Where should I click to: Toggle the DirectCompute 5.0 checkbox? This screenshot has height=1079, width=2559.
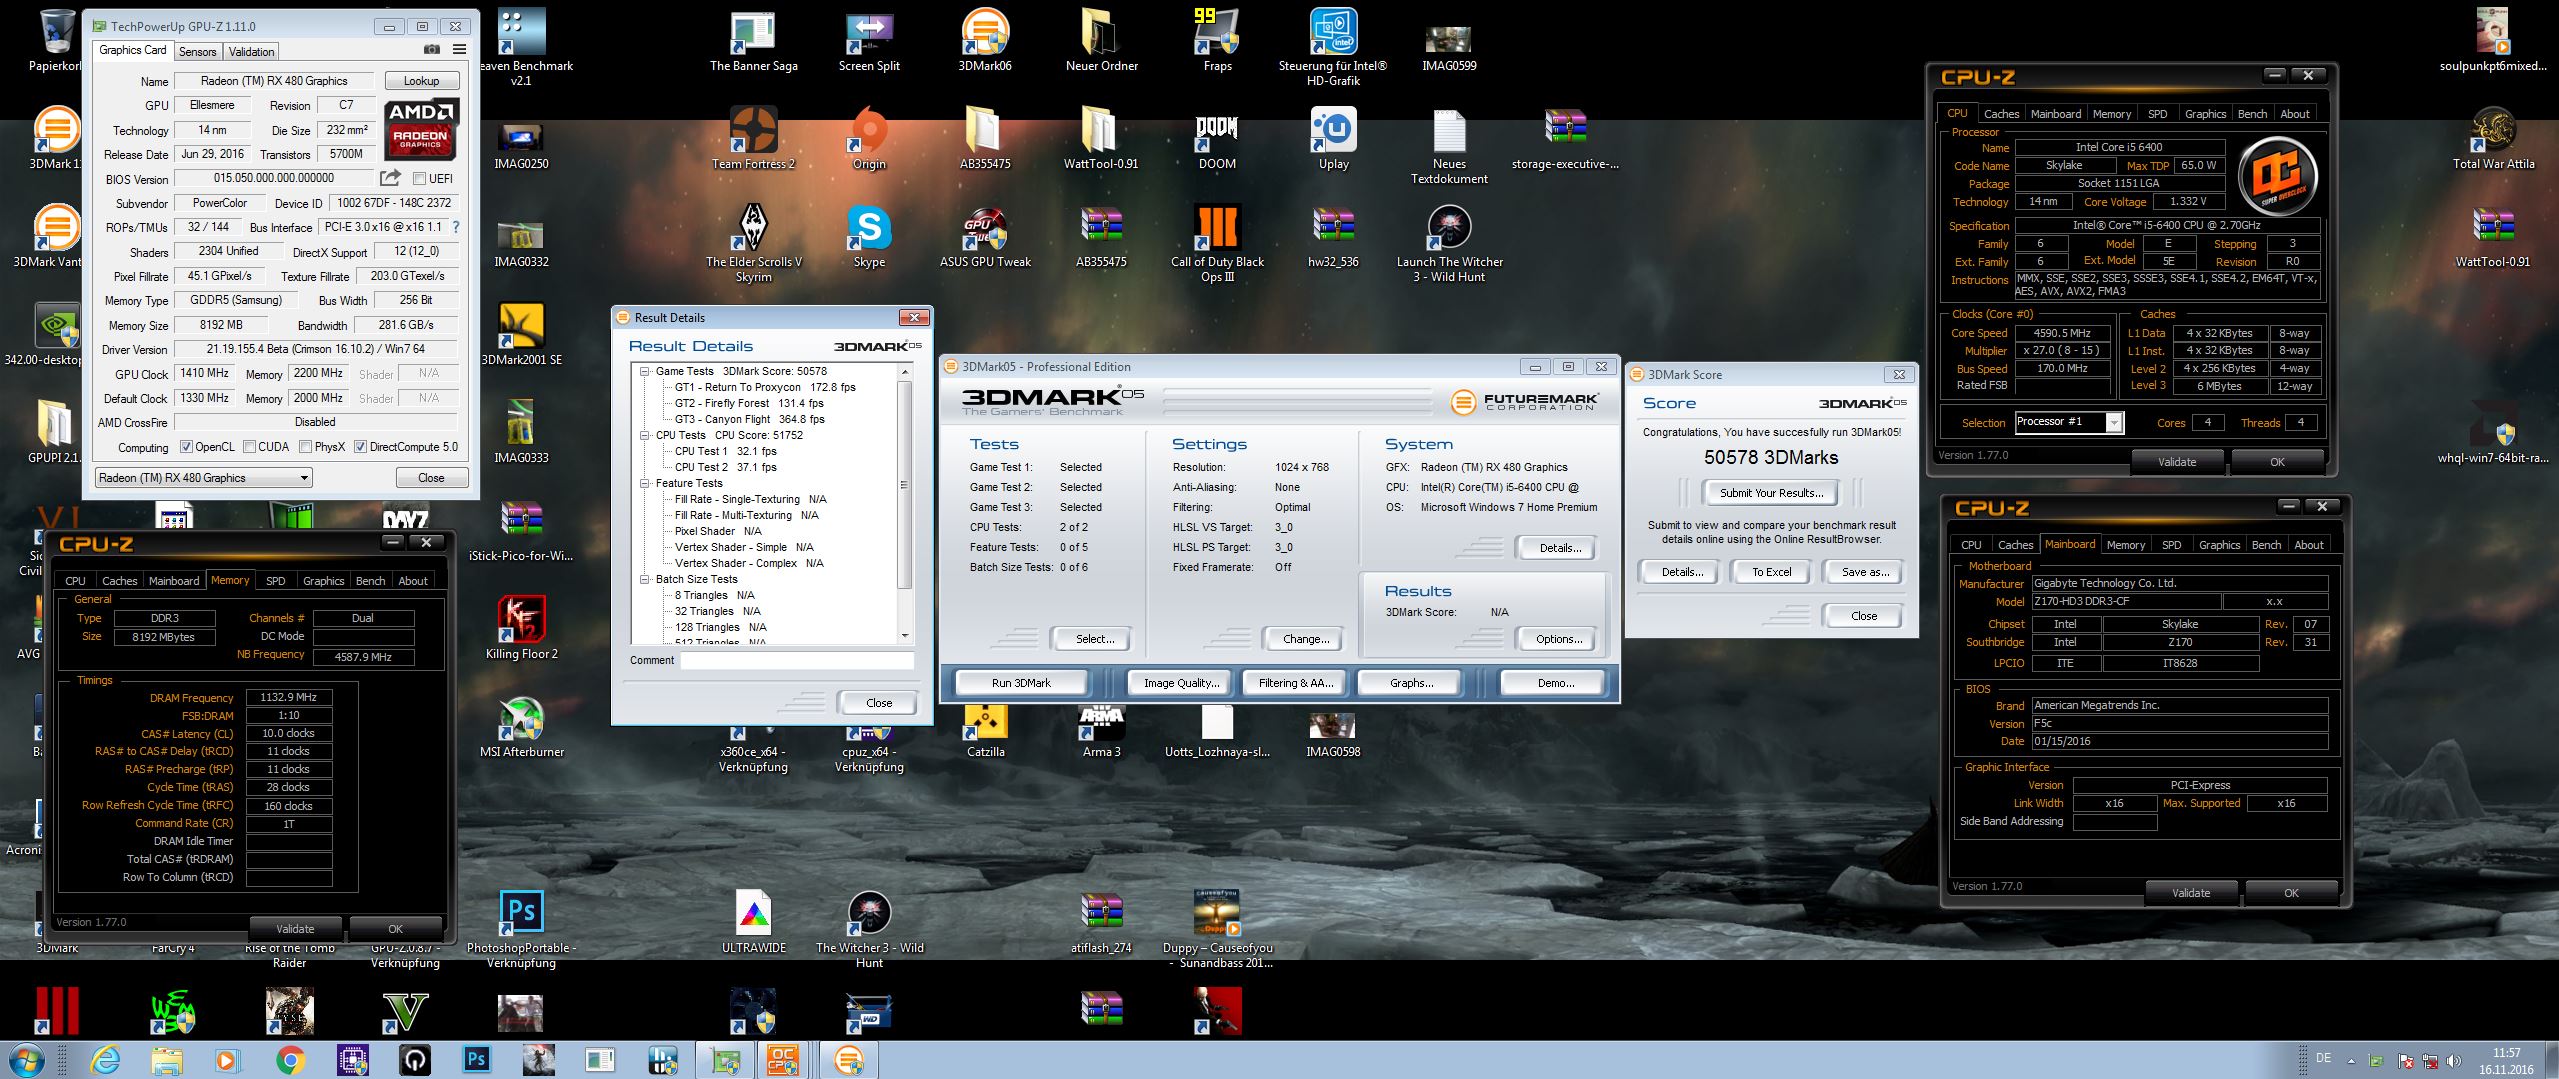pos(361,447)
